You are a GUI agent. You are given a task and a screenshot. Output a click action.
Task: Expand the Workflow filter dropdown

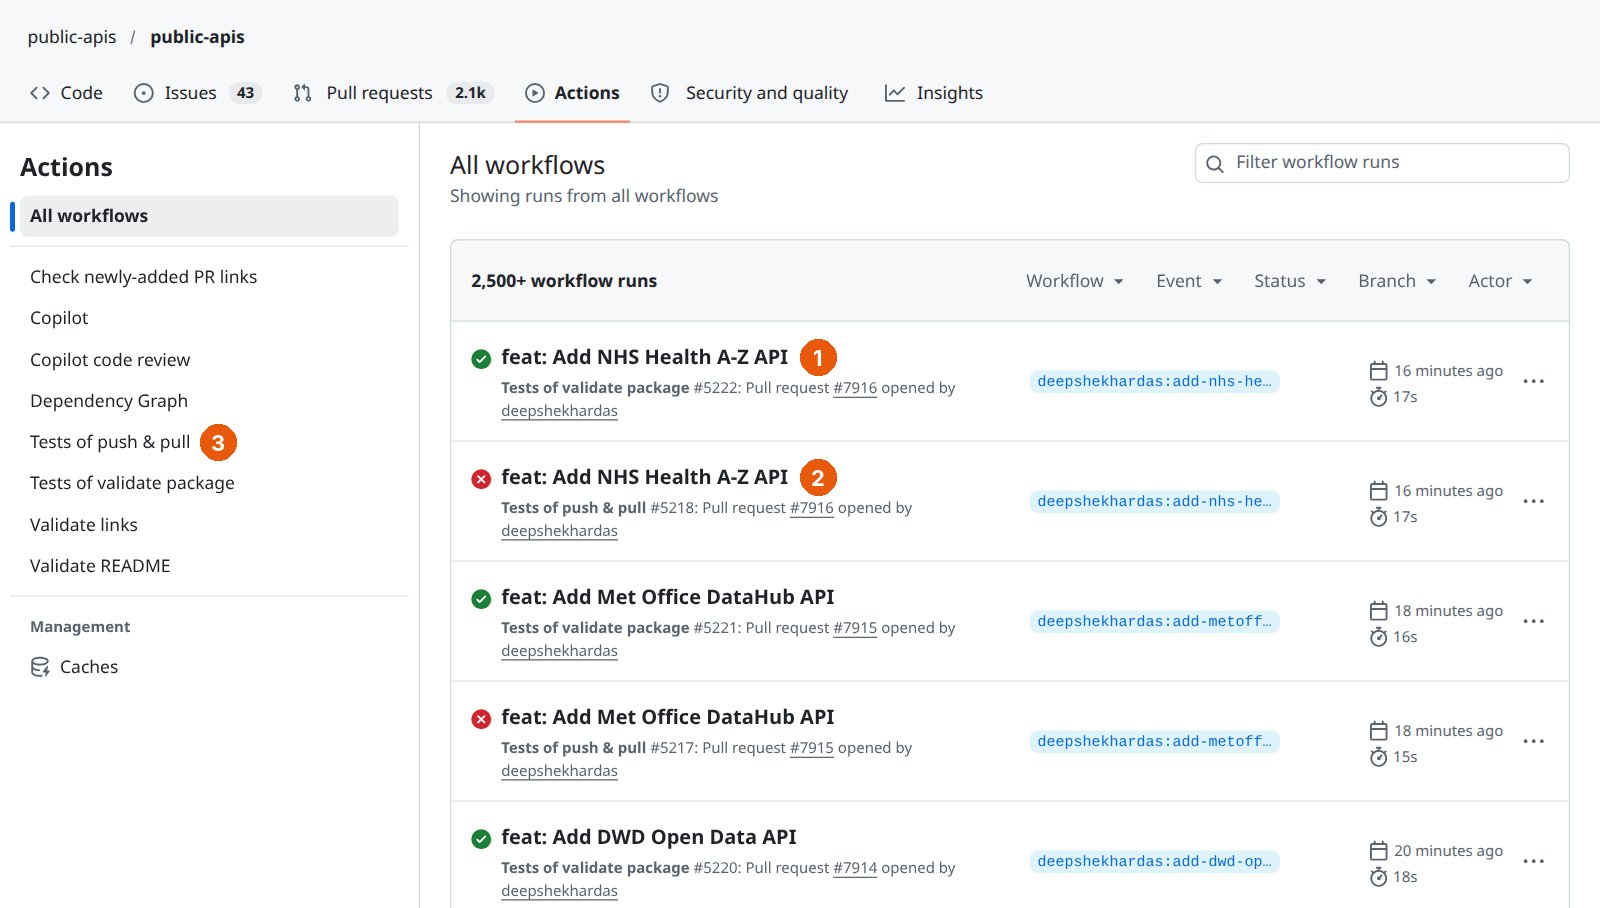(x=1075, y=281)
